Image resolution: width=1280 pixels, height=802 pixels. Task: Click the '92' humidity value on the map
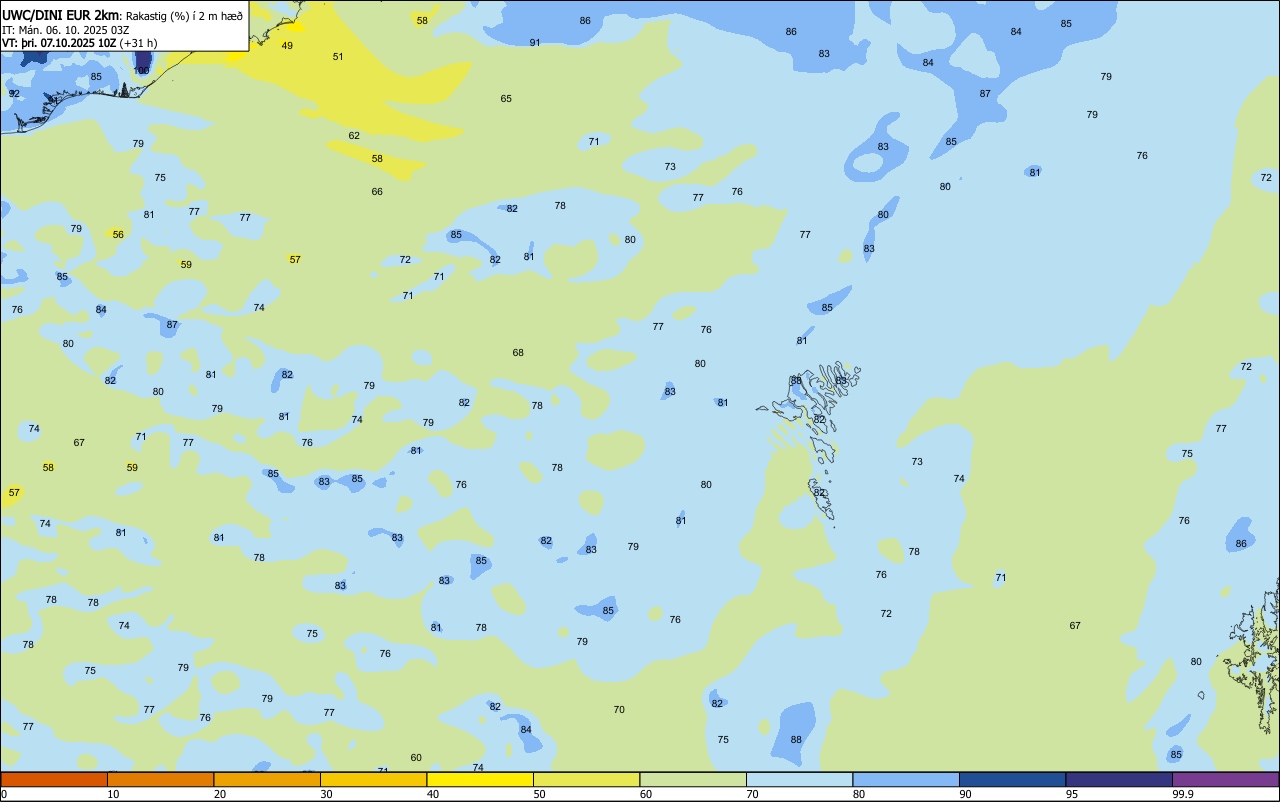14,94
